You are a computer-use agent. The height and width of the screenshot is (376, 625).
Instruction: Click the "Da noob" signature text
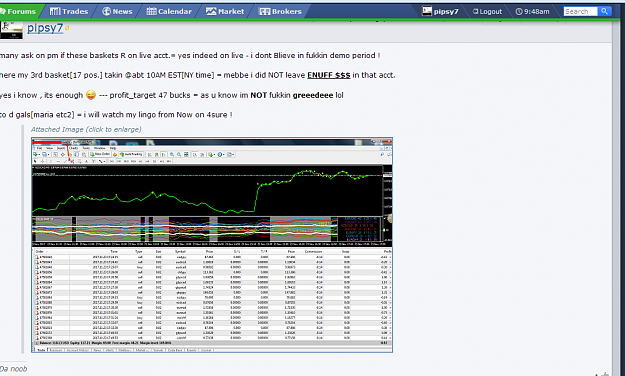14,369
